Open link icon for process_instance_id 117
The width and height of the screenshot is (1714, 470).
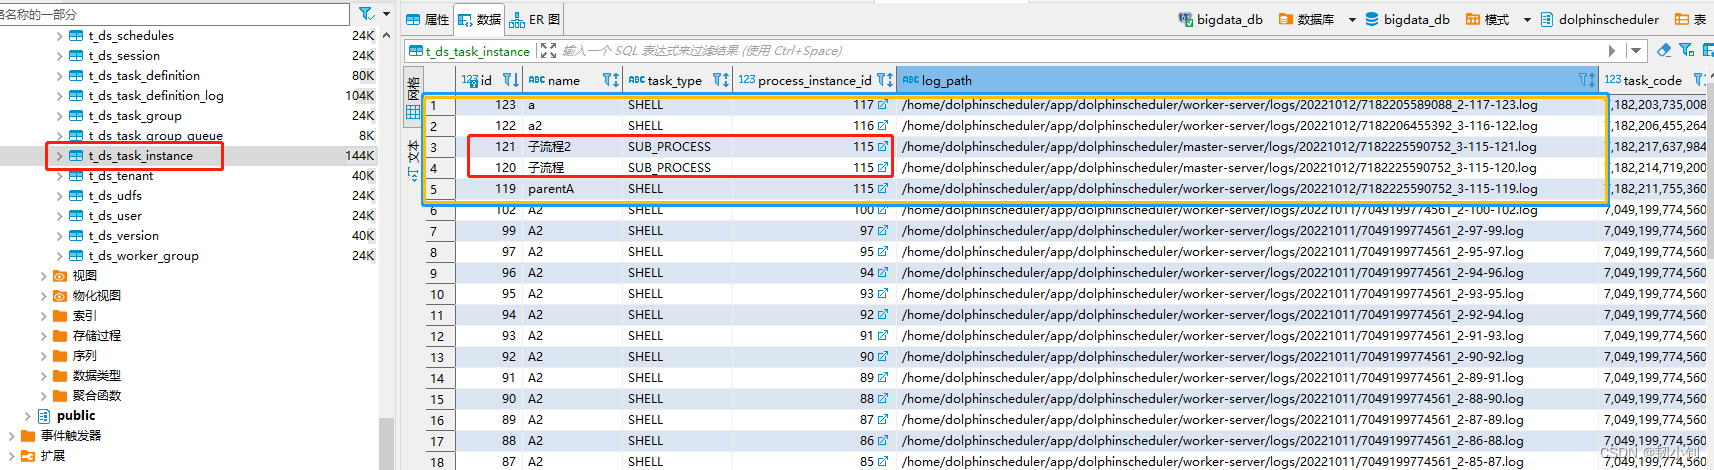click(883, 105)
